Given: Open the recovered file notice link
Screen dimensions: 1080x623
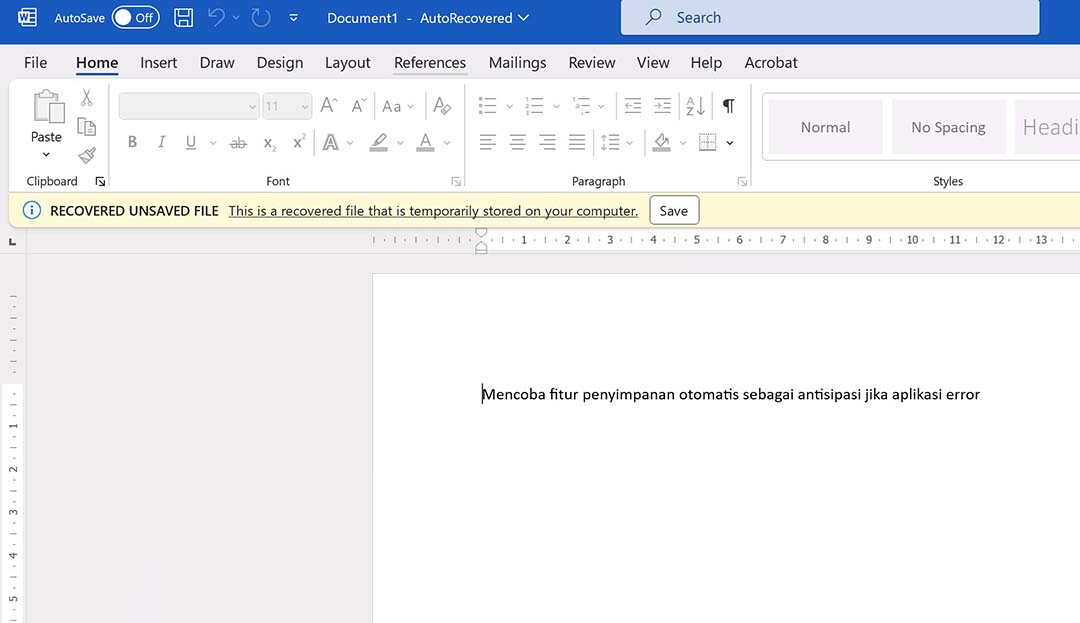Looking at the screenshot, I should tap(433, 210).
